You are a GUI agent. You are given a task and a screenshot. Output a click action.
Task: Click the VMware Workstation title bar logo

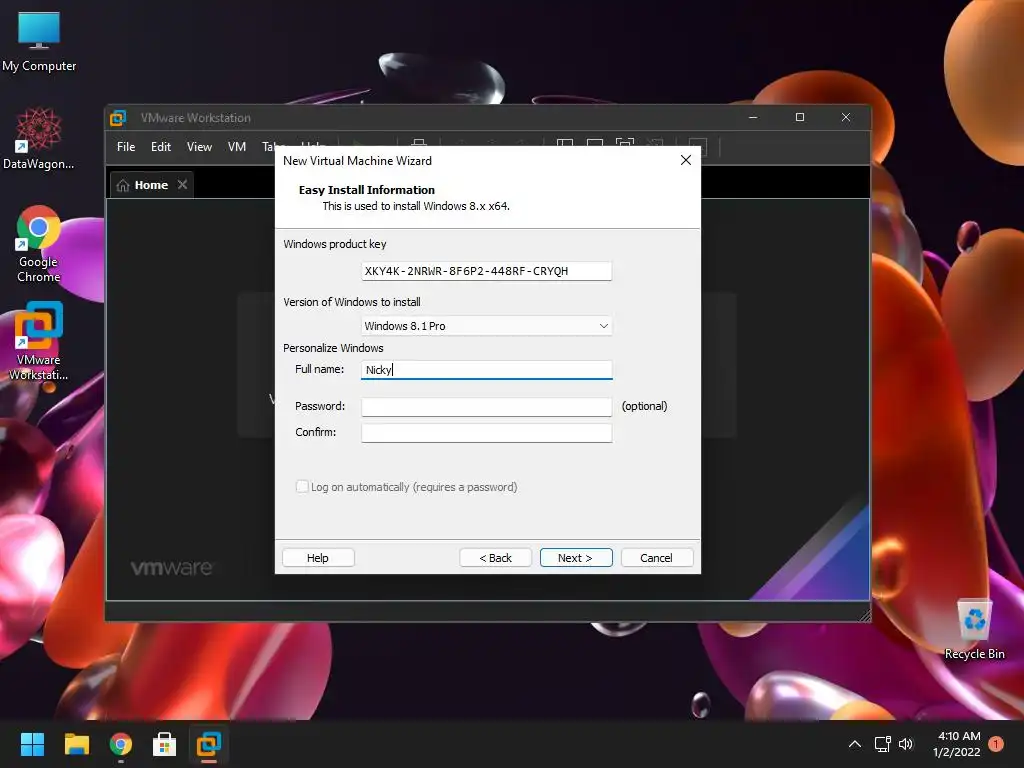click(x=118, y=118)
